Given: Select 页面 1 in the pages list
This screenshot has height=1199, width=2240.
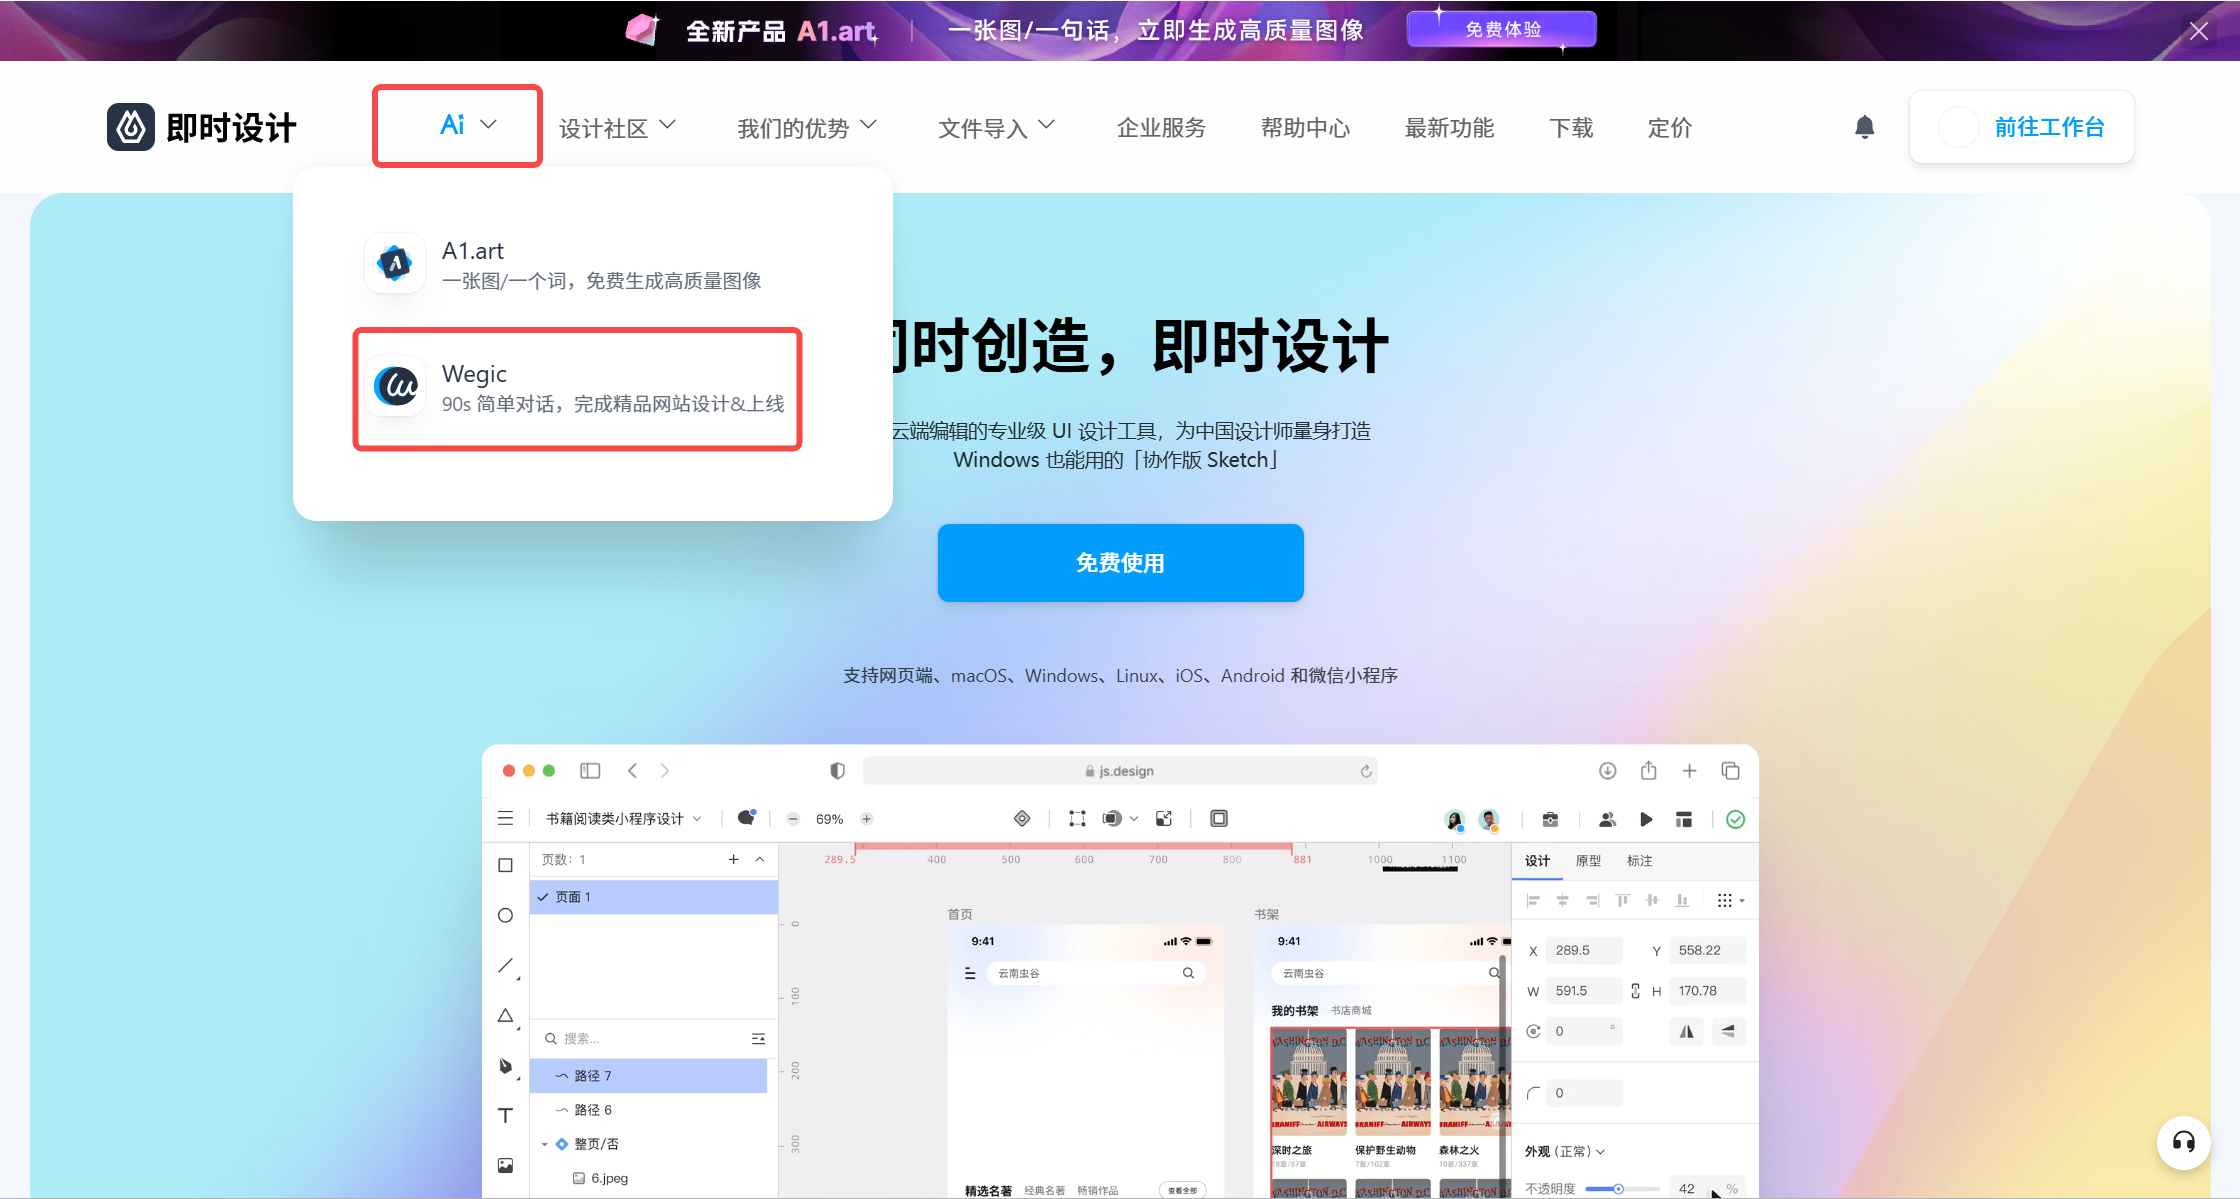Looking at the screenshot, I should tap(654, 897).
